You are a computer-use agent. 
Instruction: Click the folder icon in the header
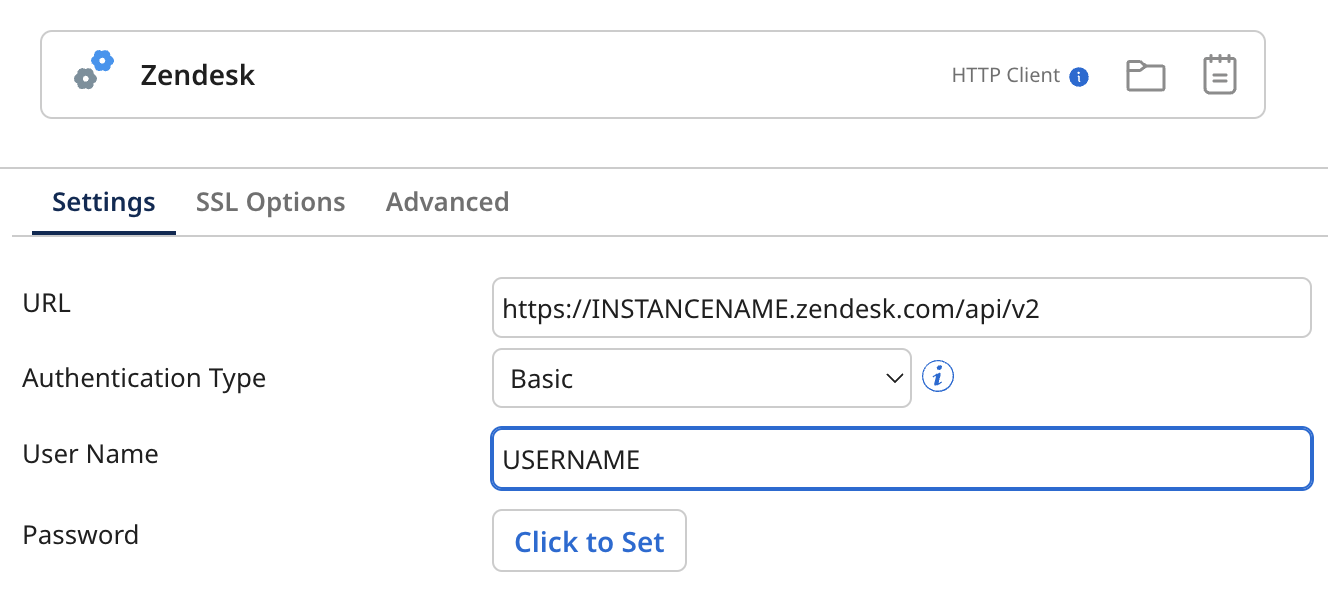tap(1145, 74)
